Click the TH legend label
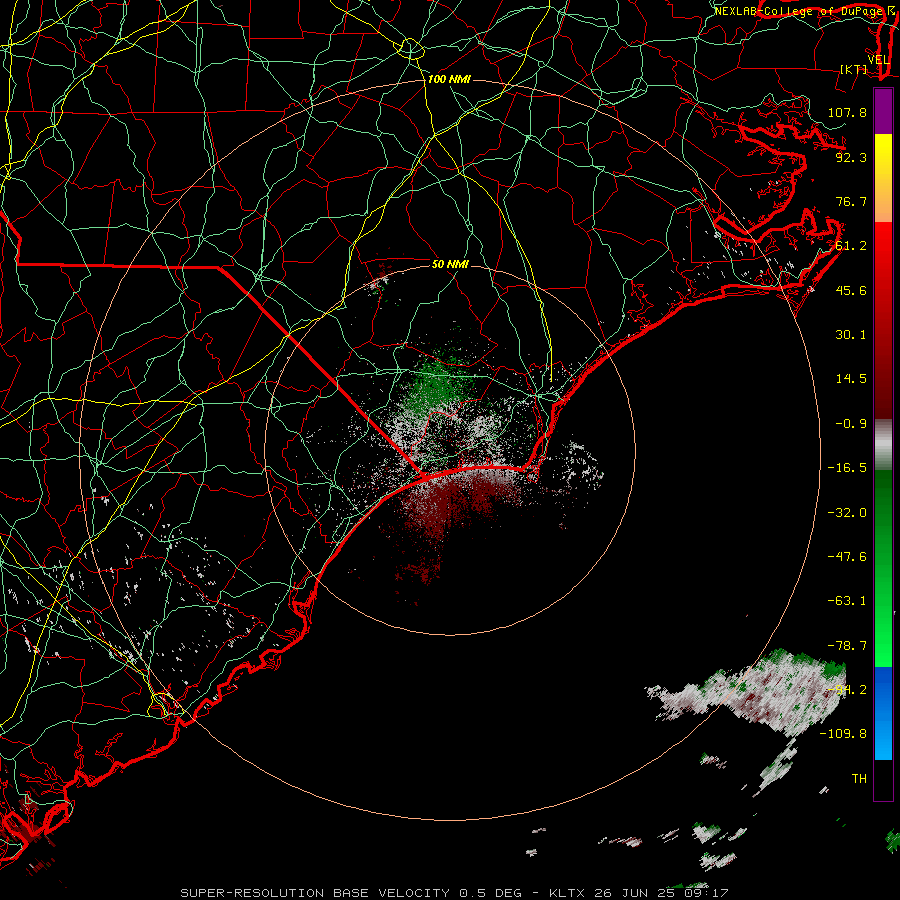Screen dimensions: 900x900 tap(859, 779)
